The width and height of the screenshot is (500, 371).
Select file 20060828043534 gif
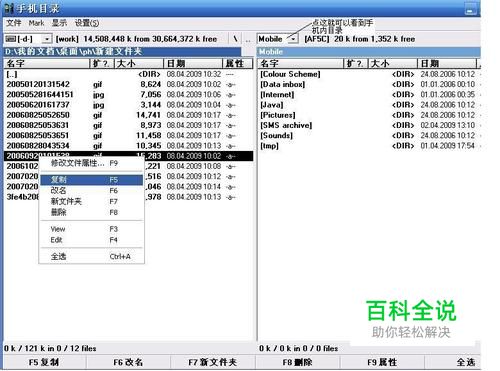coord(128,146)
